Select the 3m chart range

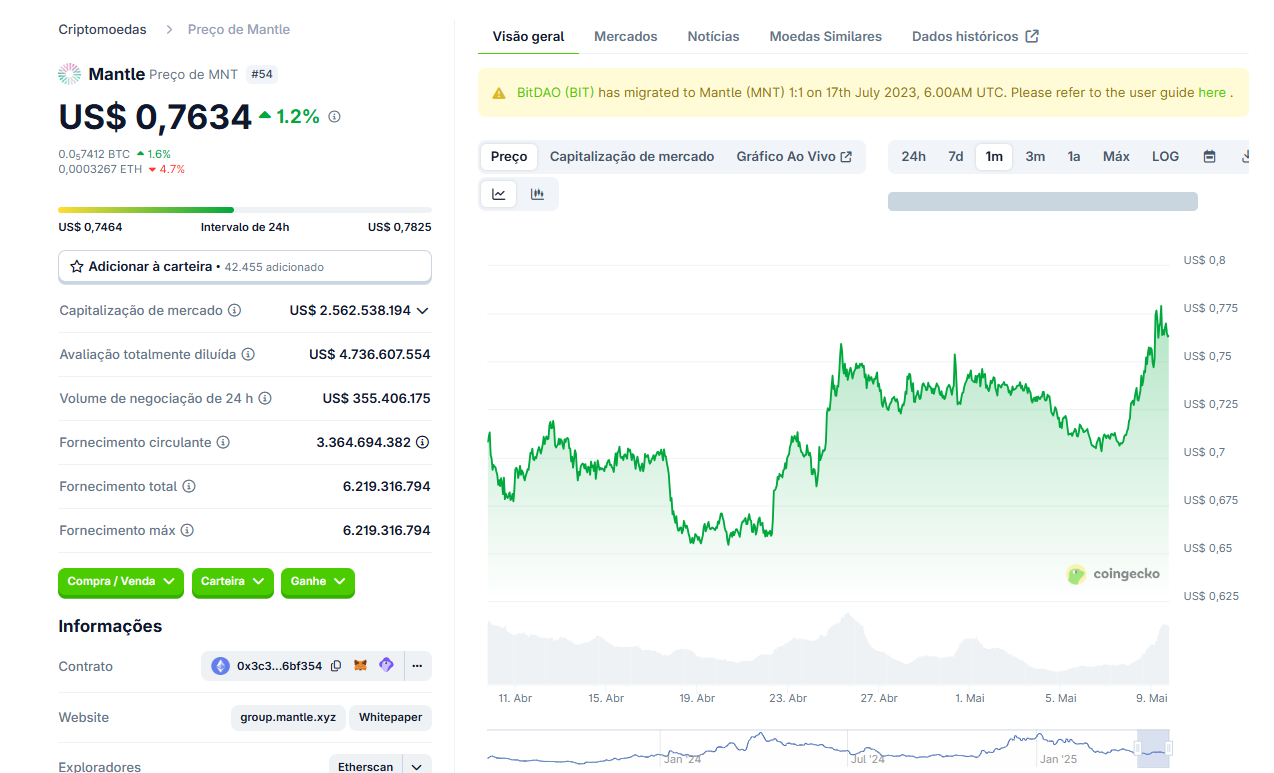[x=1035, y=157]
